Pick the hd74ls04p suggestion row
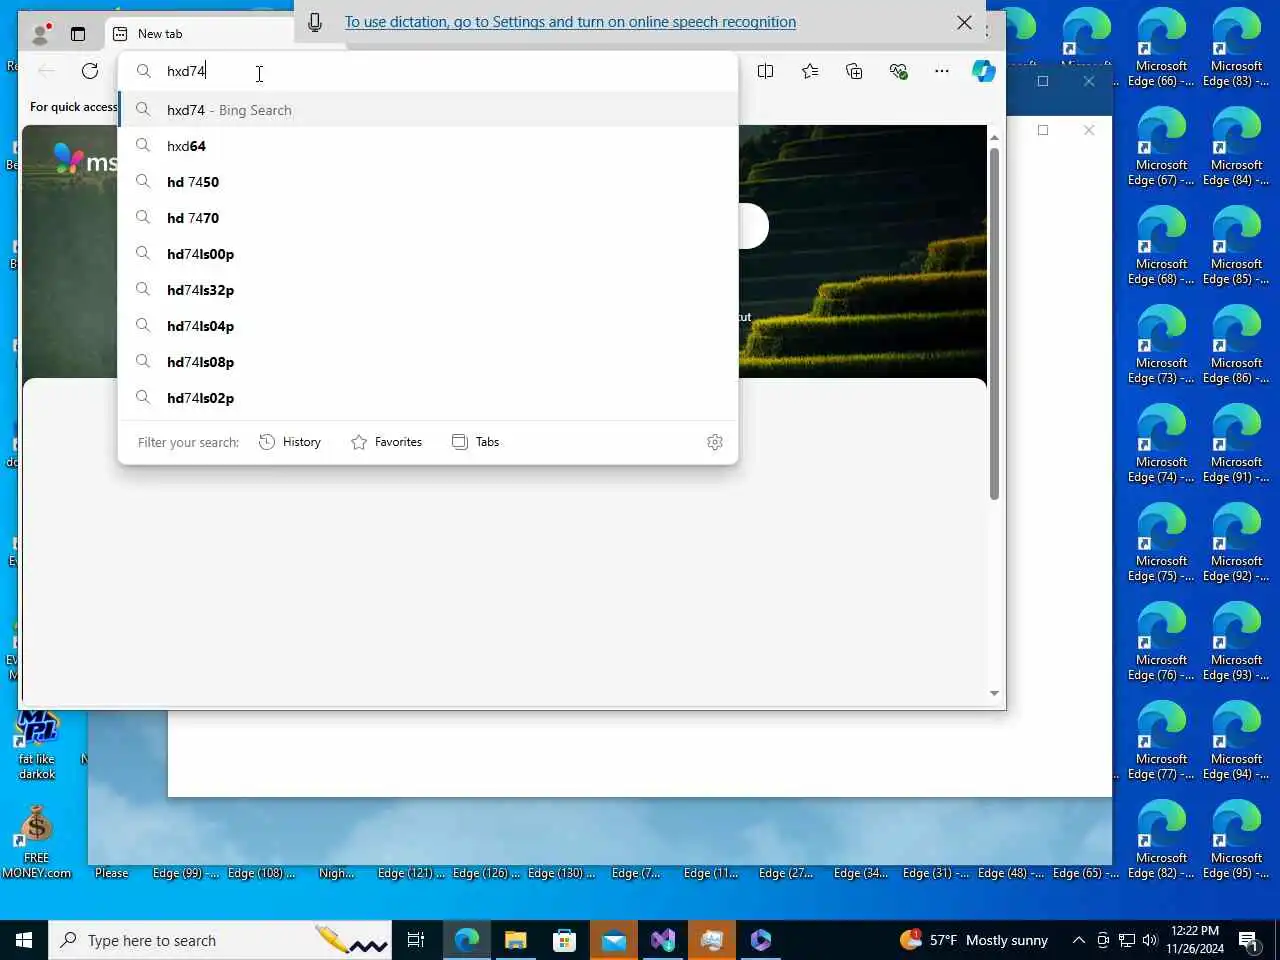The image size is (1280, 960). [x=428, y=326]
